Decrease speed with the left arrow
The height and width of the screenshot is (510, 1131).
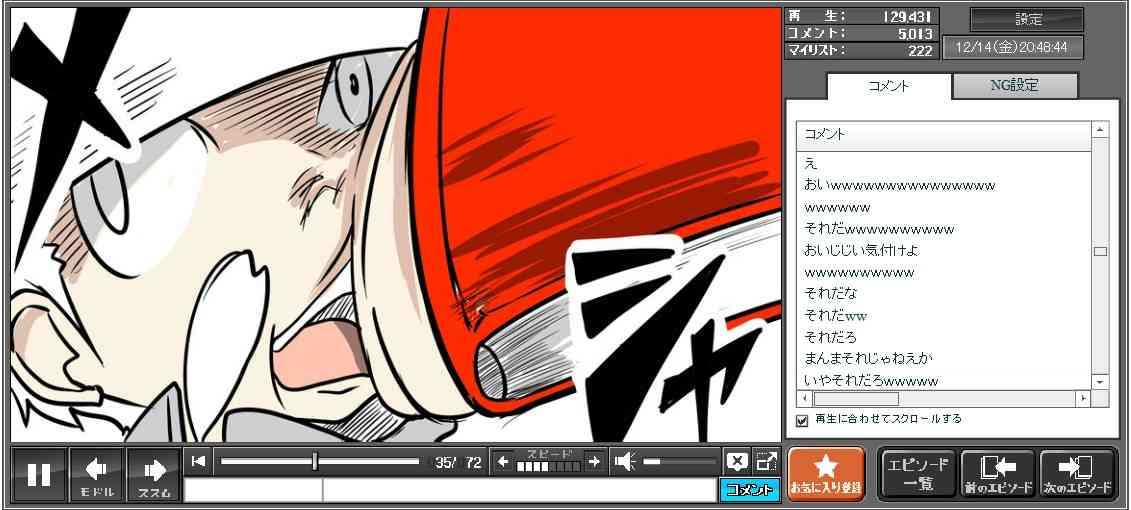click(503, 461)
